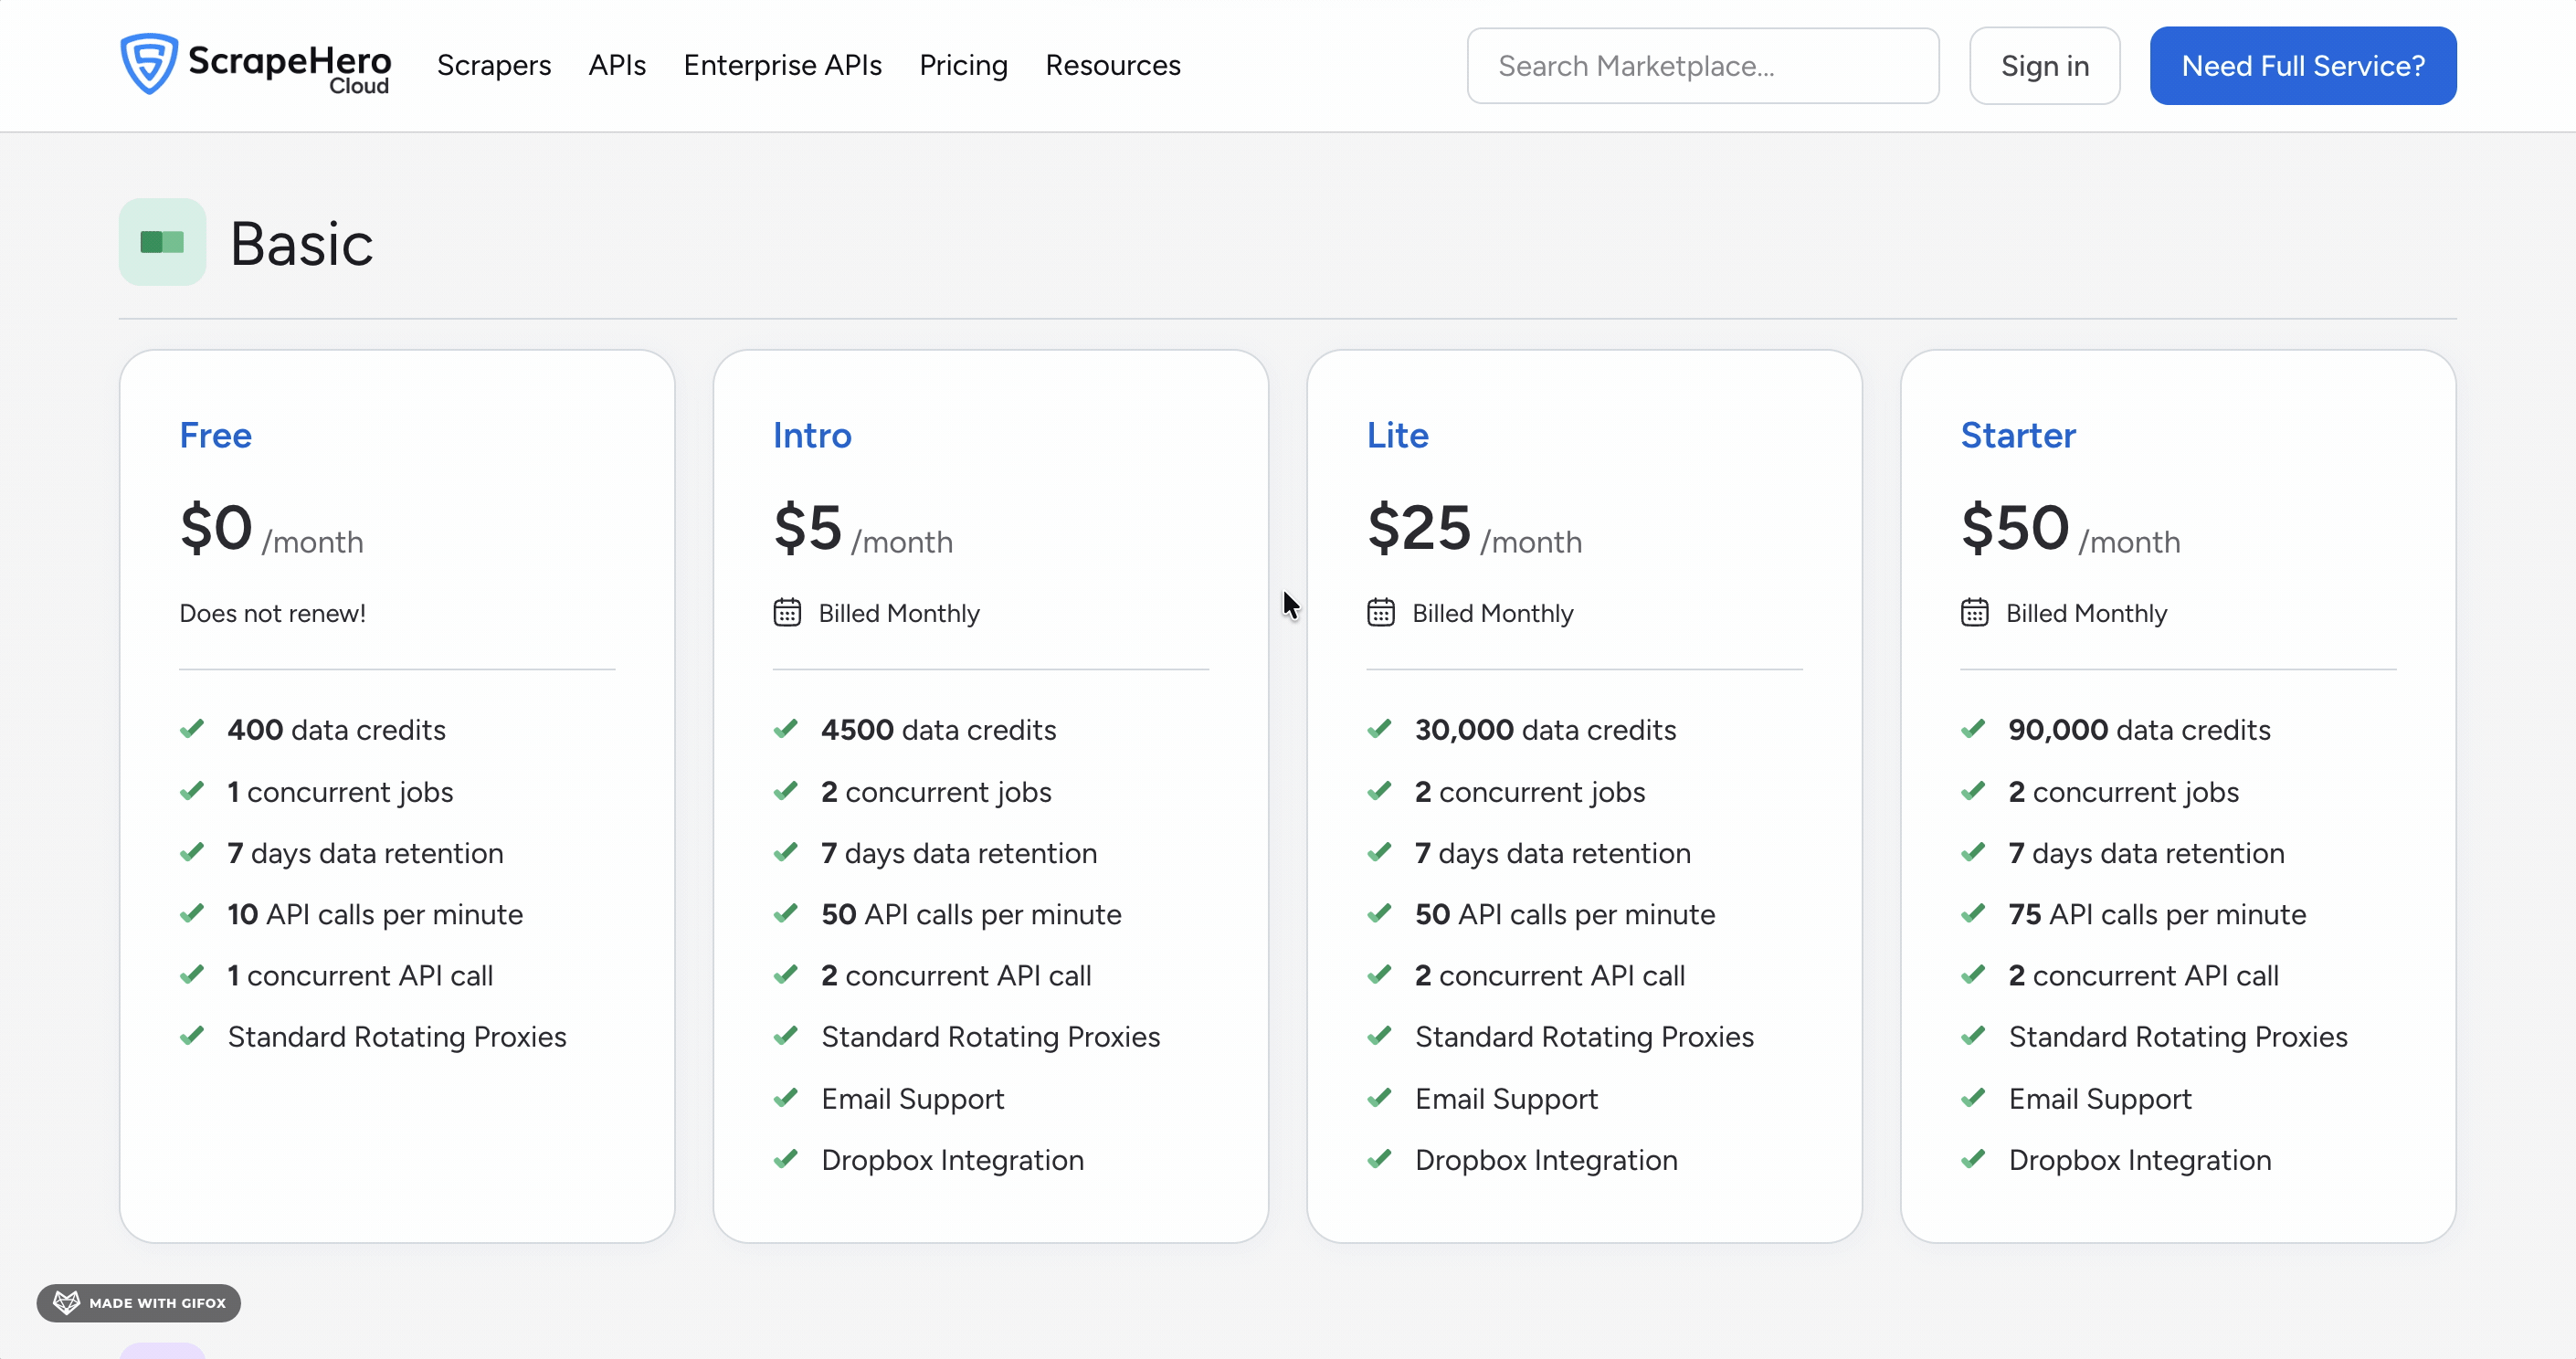
Task: Click '7 days data retention' in Free plan
Action: click(x=365, y=853)
